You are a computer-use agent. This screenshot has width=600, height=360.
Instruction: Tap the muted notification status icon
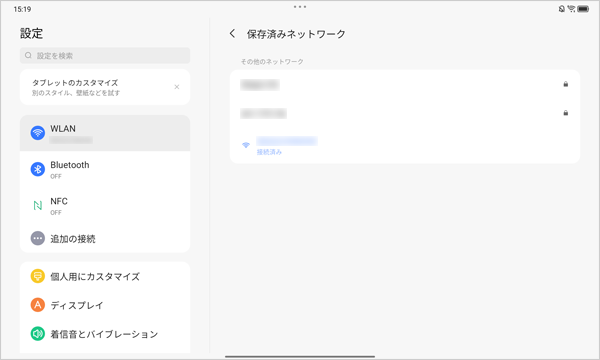(561, 9)
